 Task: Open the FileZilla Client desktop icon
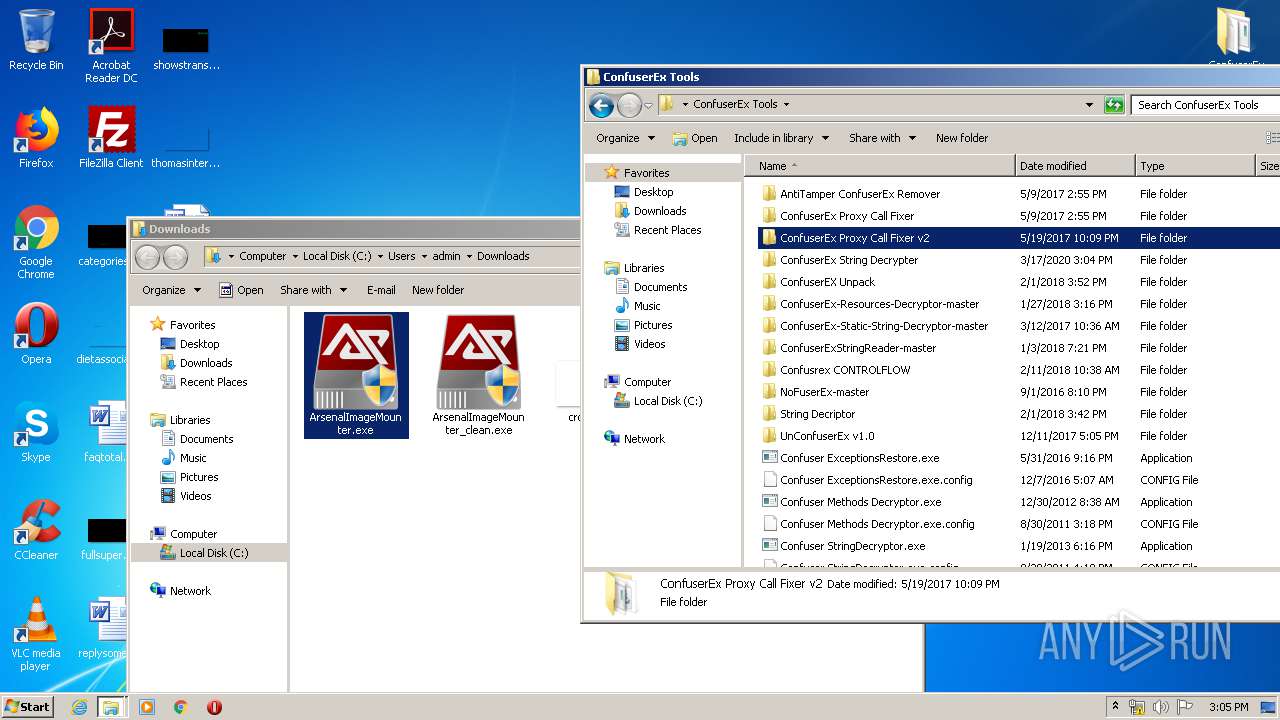[x=111, y=137]
